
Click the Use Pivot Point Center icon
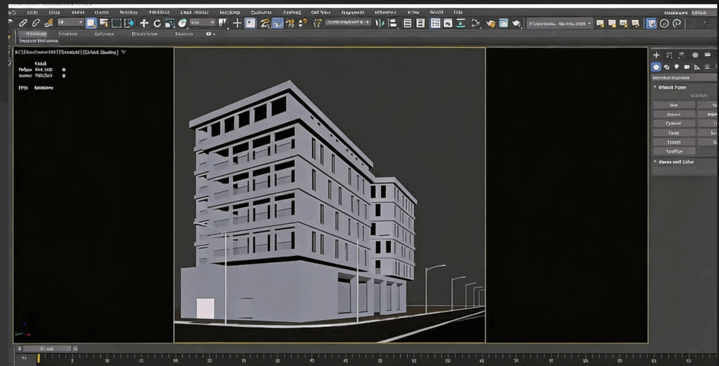pos(223,23)
